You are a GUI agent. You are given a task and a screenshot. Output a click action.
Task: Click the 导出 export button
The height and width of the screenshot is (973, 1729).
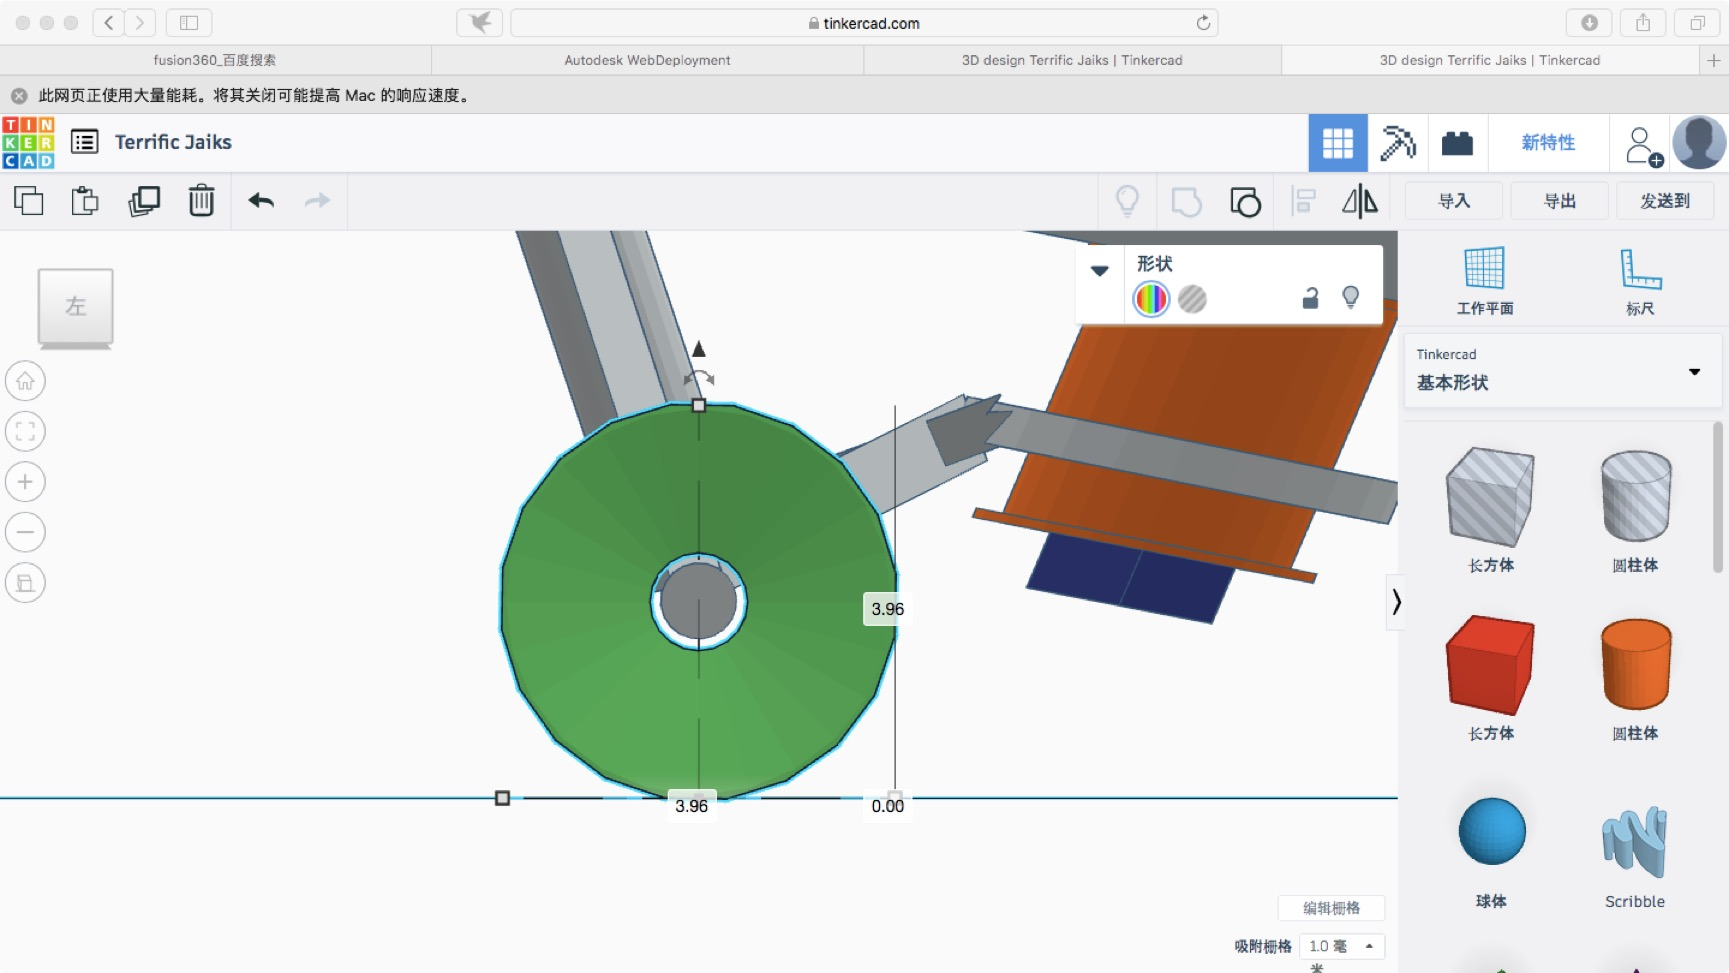1560,201
